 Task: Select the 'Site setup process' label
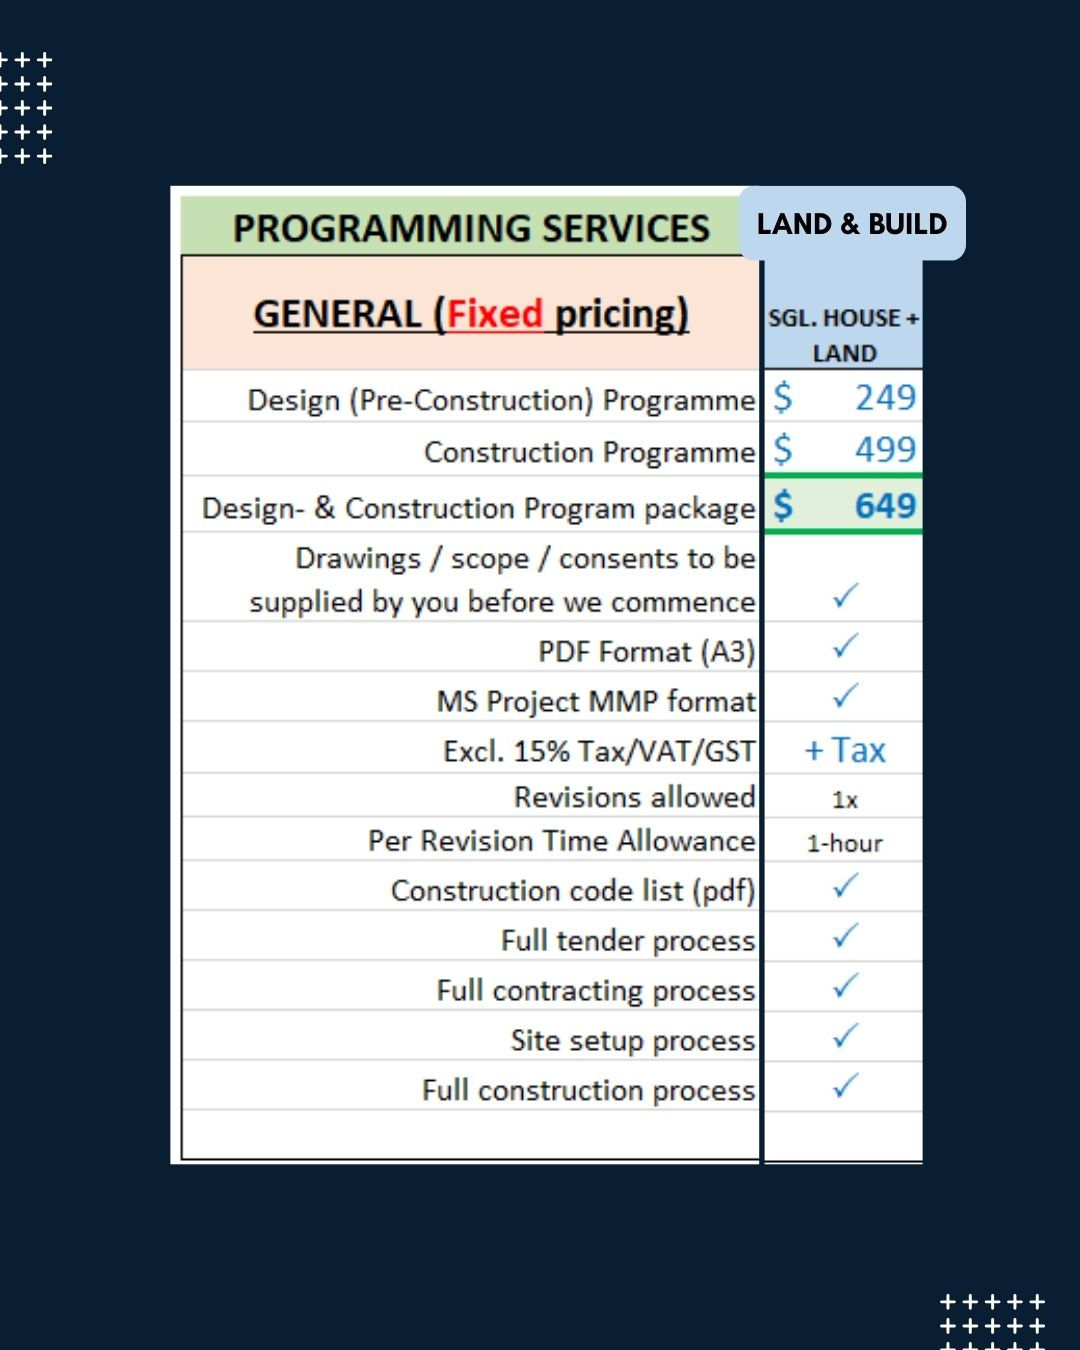point(633,1041)
